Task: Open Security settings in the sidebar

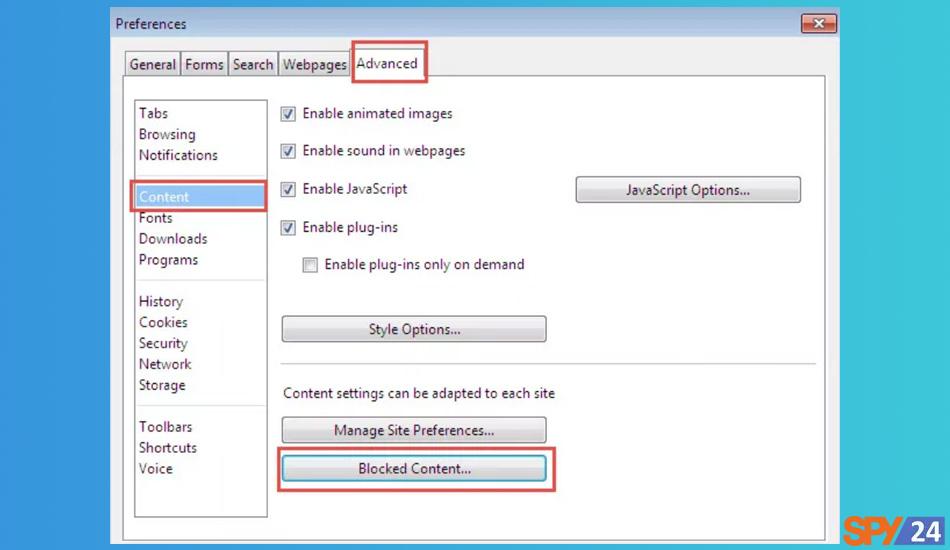Action: (163, 343)
